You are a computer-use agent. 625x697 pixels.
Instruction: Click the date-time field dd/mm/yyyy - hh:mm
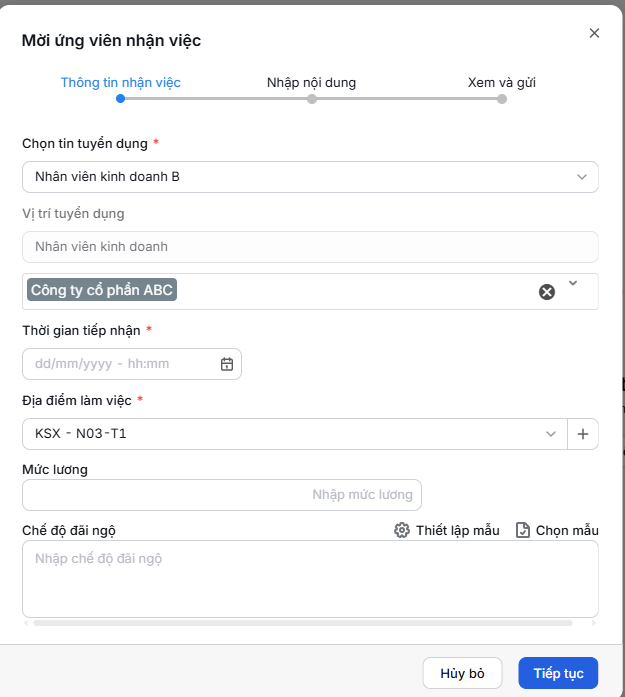pos(132,364)
